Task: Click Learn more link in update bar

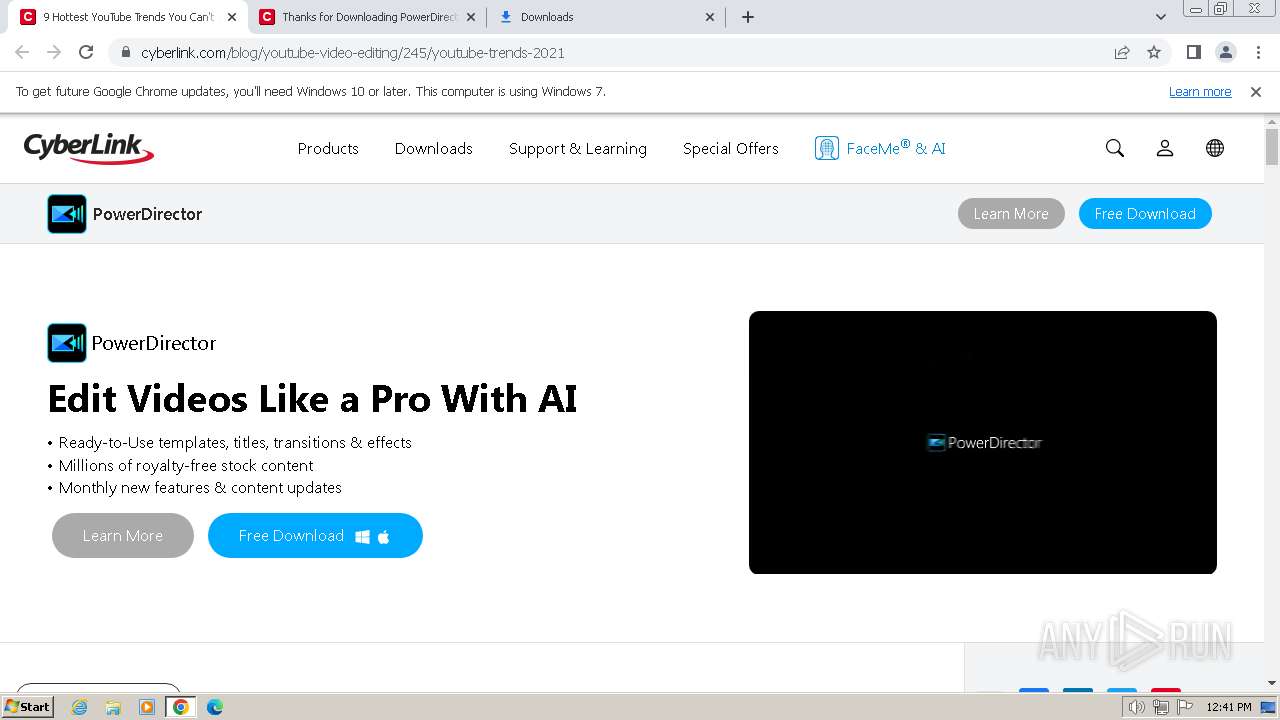Action: point(1200,91)
